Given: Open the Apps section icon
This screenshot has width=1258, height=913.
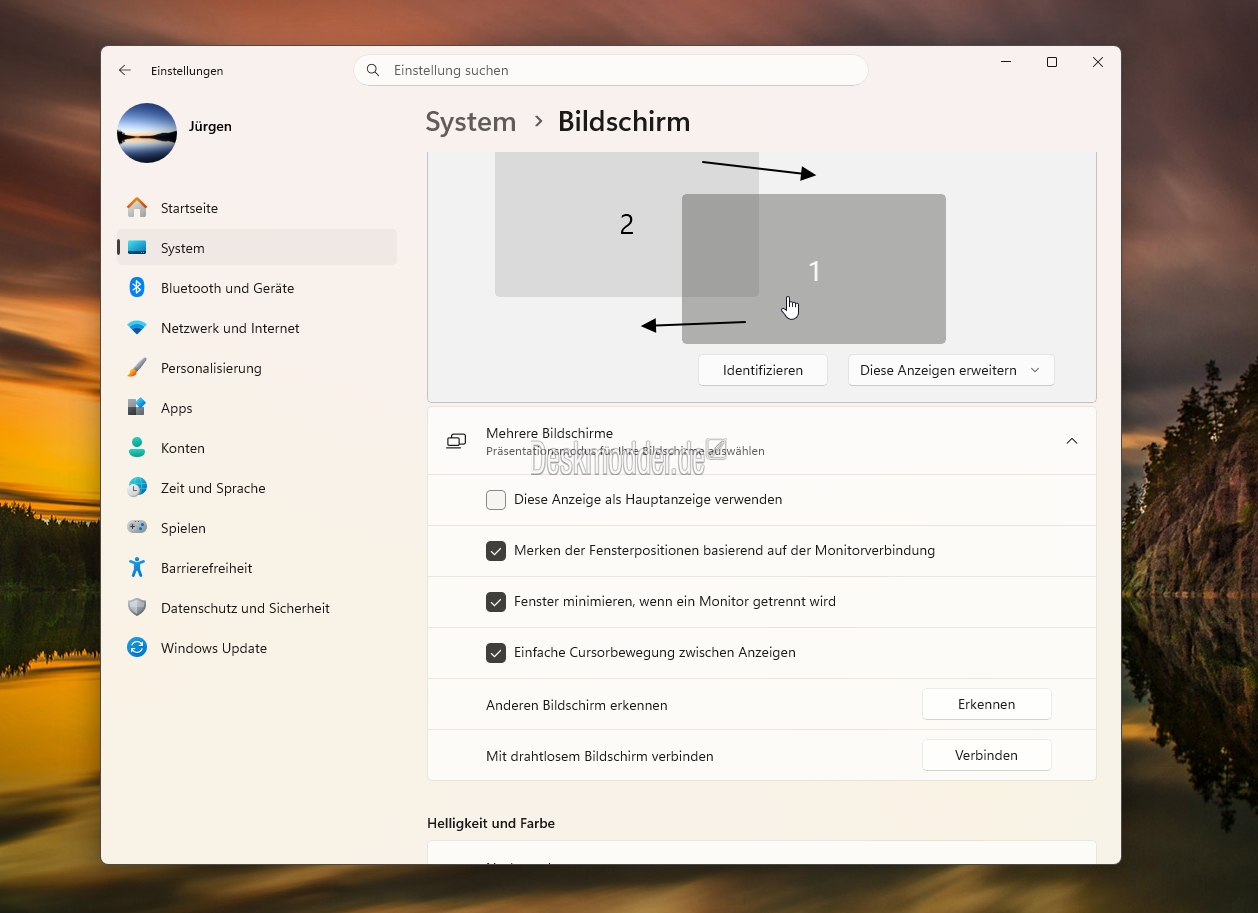Looking at the screenshot, I should coord(137,408).
